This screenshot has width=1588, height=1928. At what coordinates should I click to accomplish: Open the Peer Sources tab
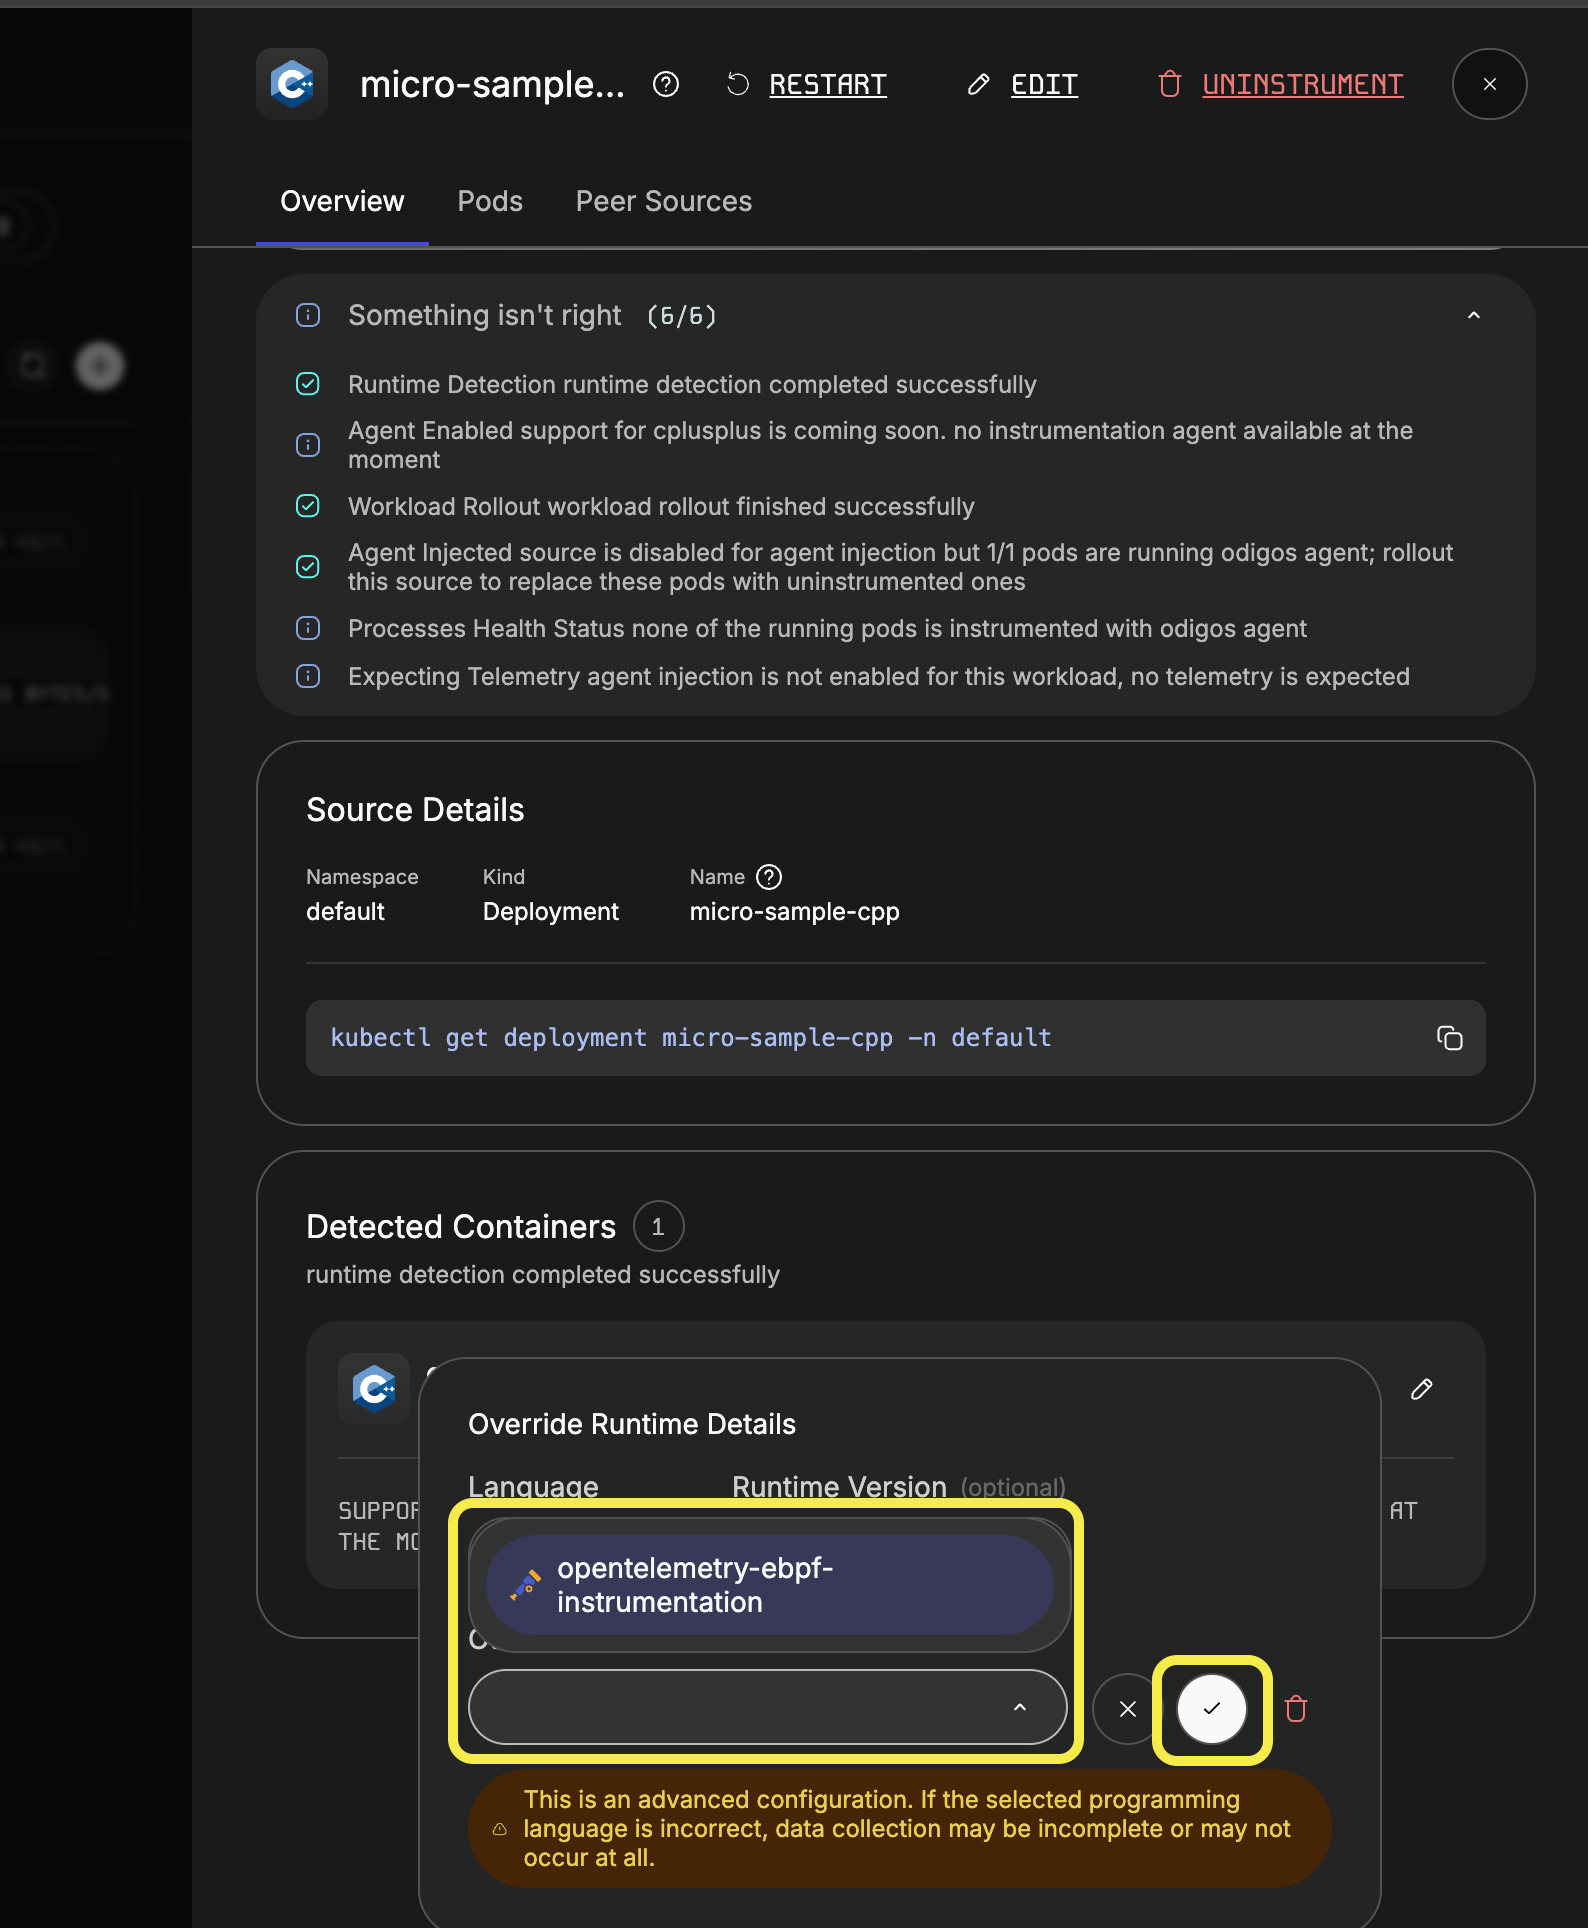coord(664,202)
